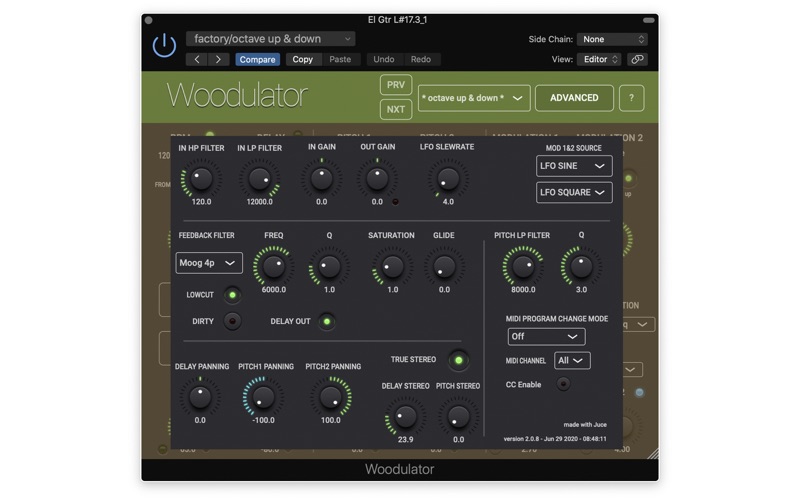Click the Paste button
The image size is (800, 500).
point(340,59)
